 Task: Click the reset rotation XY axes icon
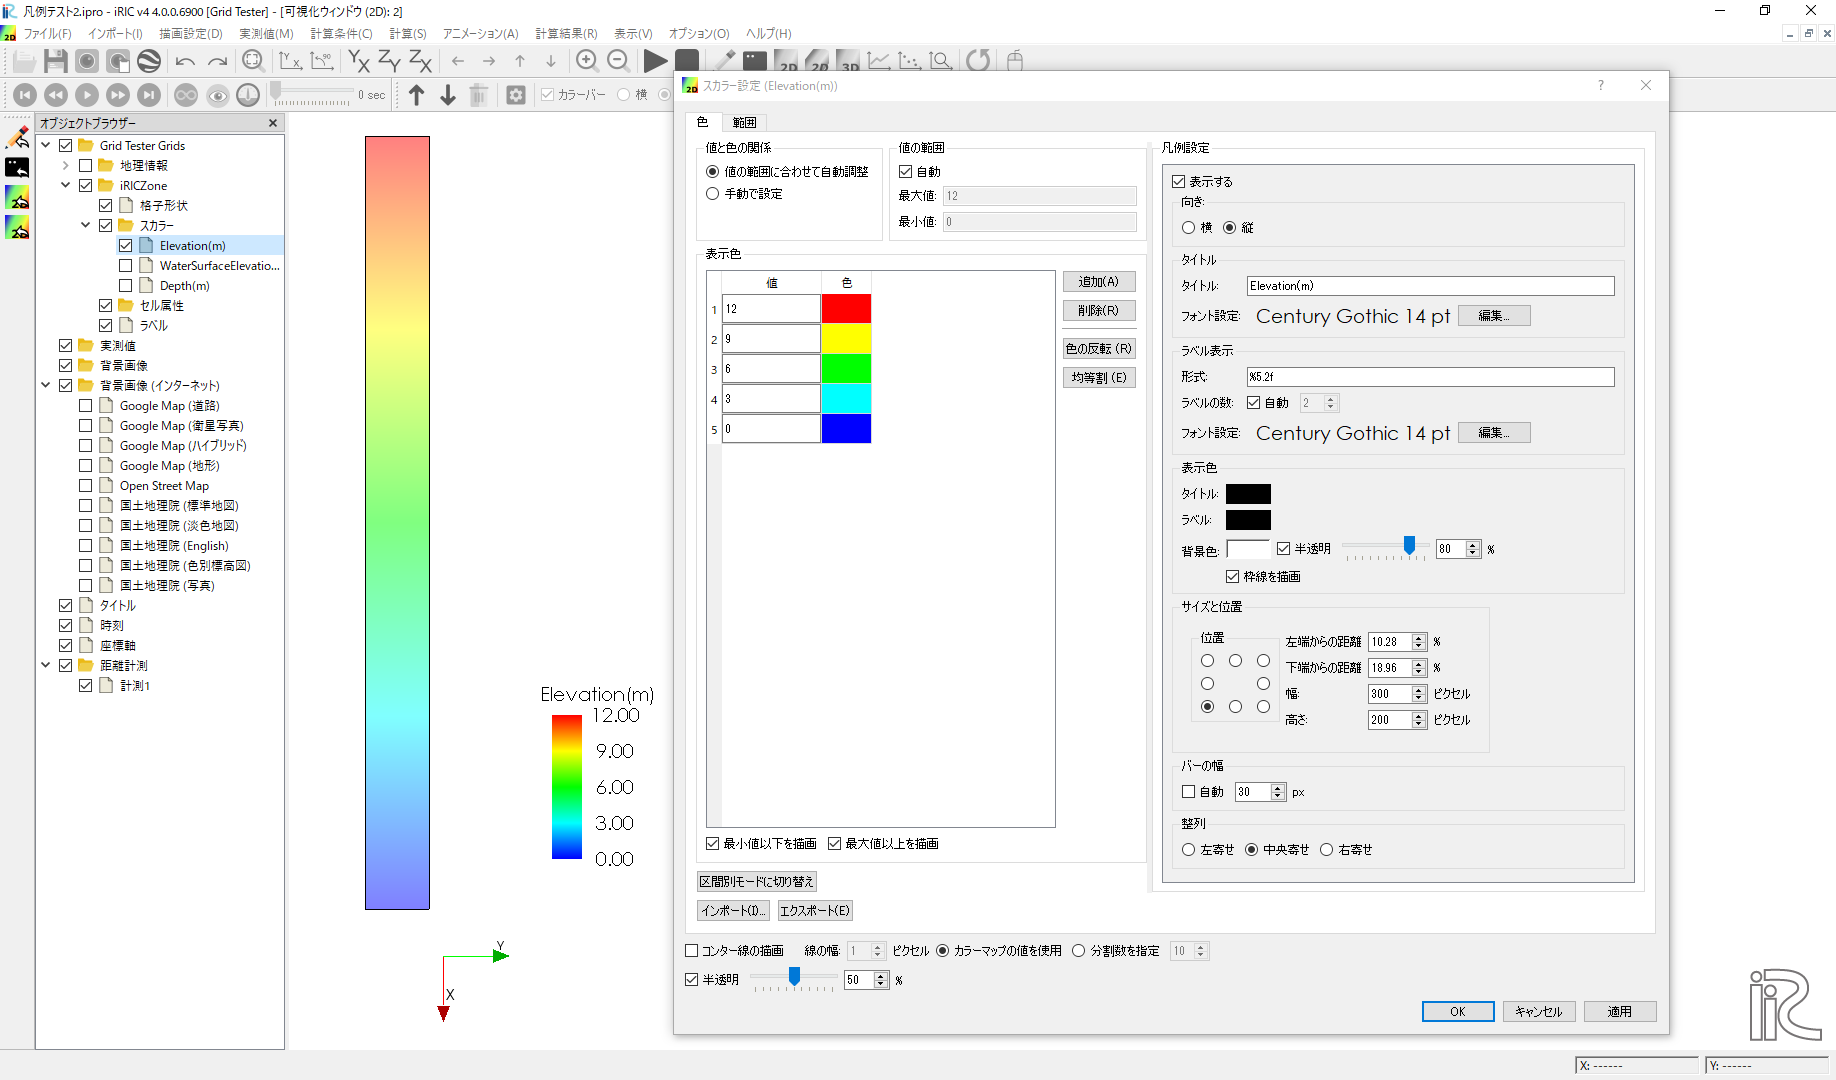coord(290,61)
